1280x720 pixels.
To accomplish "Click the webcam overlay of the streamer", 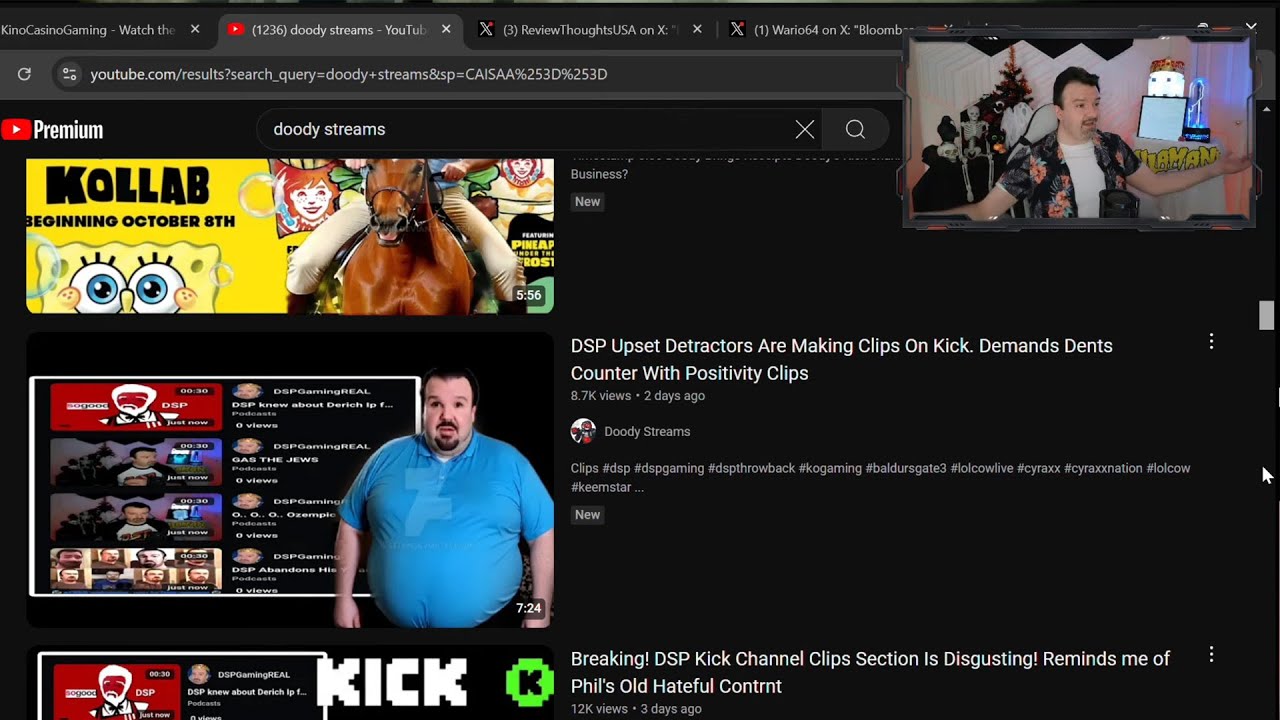I will pos(1078,130).
